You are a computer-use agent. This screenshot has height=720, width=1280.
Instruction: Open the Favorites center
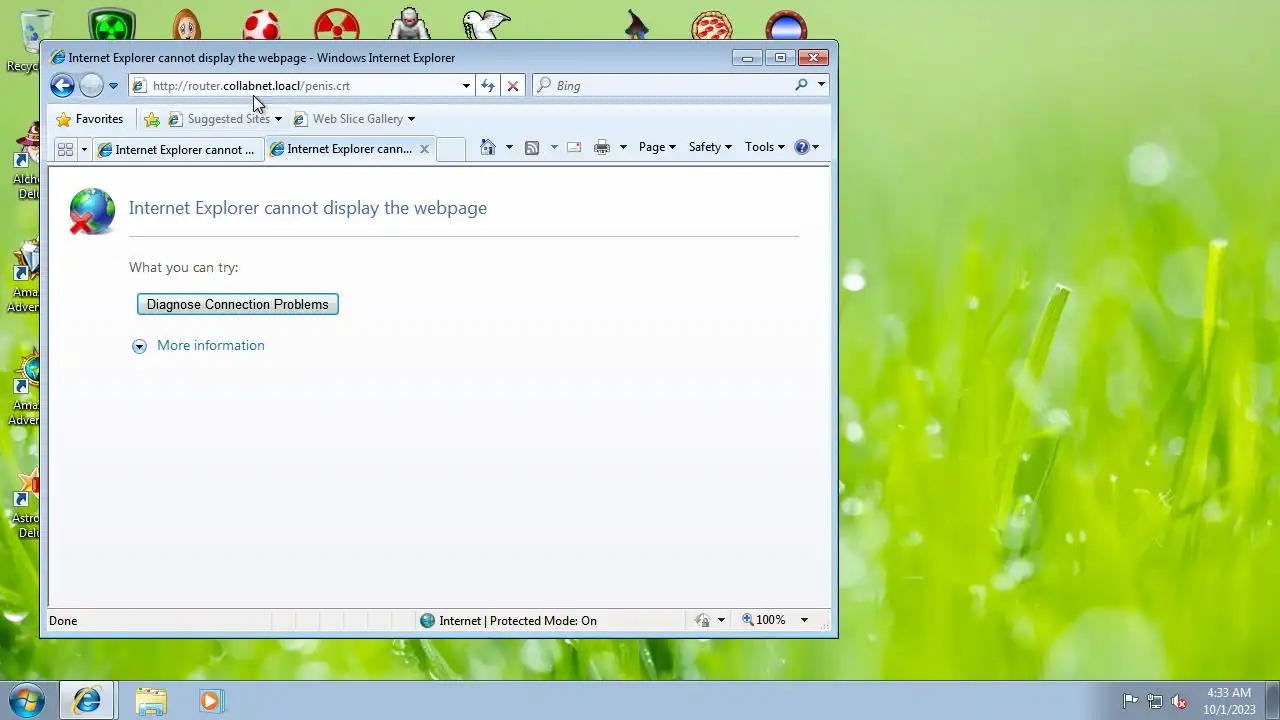tap(90, 119)
